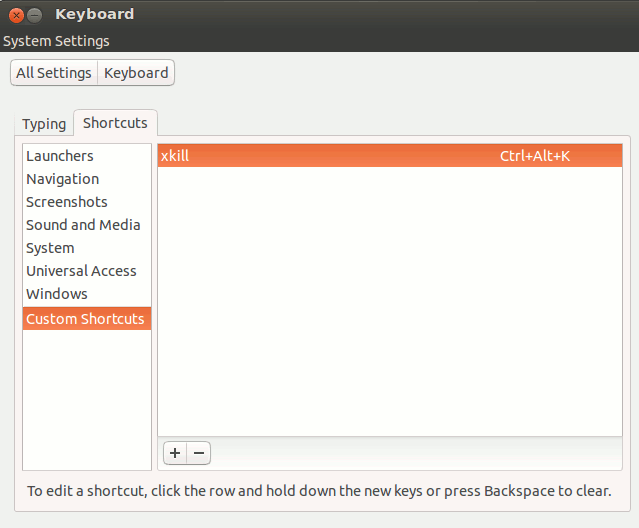This screenshot has height=528, width=639.
Task: Select System shortcut category
Action: click(x=87, y=248)
